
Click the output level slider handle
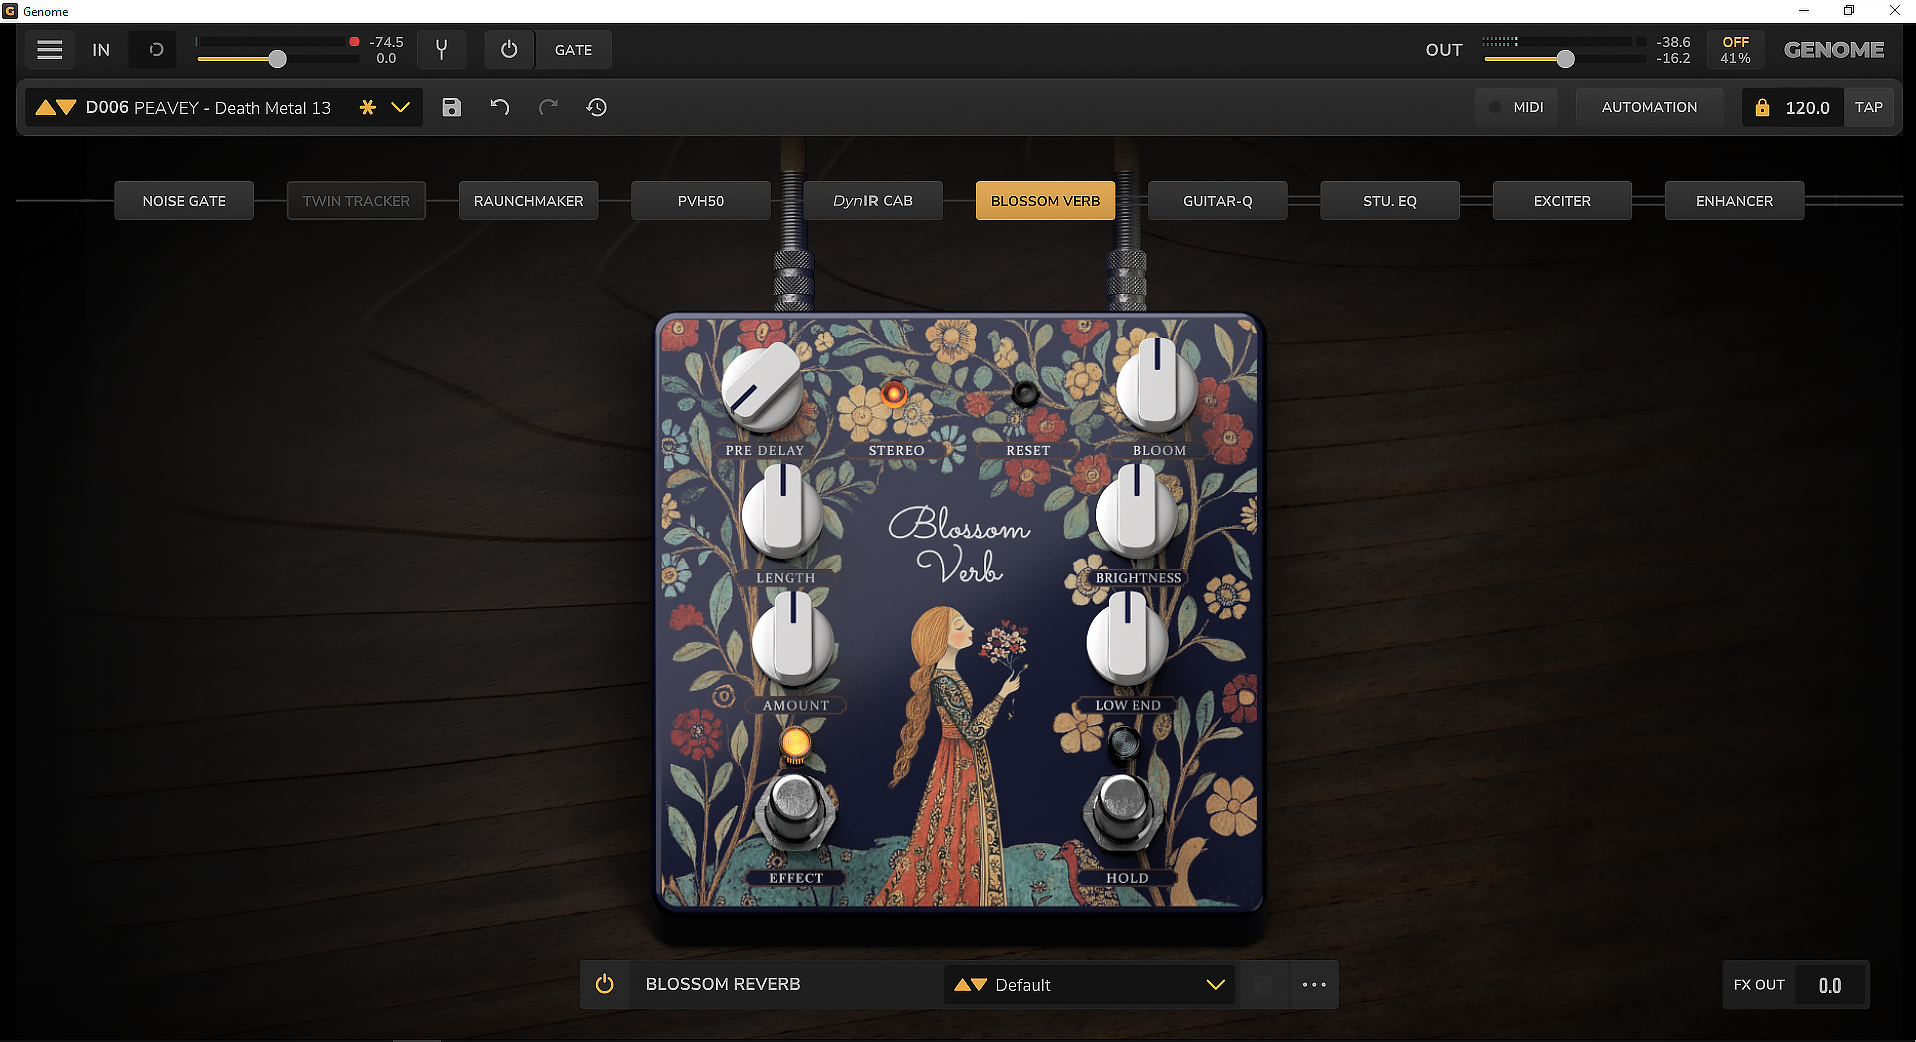[1566, 59]
